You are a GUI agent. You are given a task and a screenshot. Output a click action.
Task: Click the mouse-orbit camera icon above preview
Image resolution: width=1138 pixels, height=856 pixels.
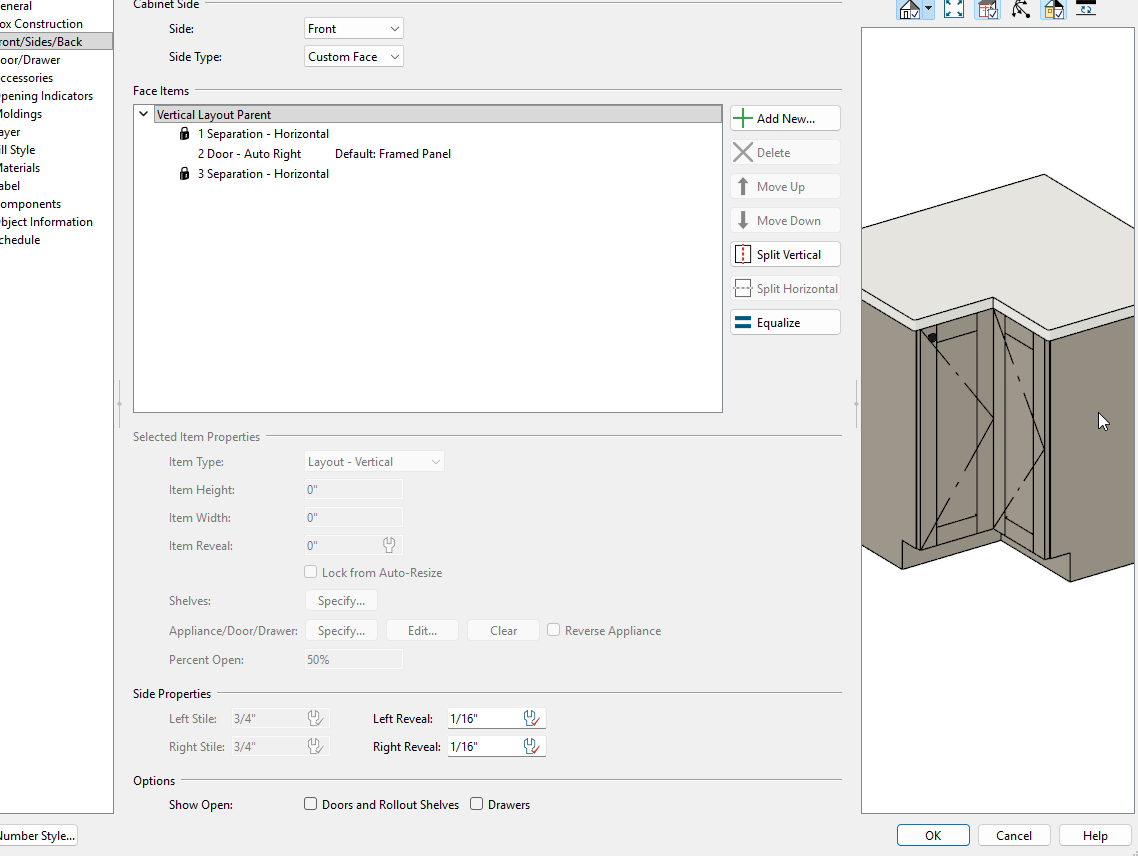pos(1020,9)
